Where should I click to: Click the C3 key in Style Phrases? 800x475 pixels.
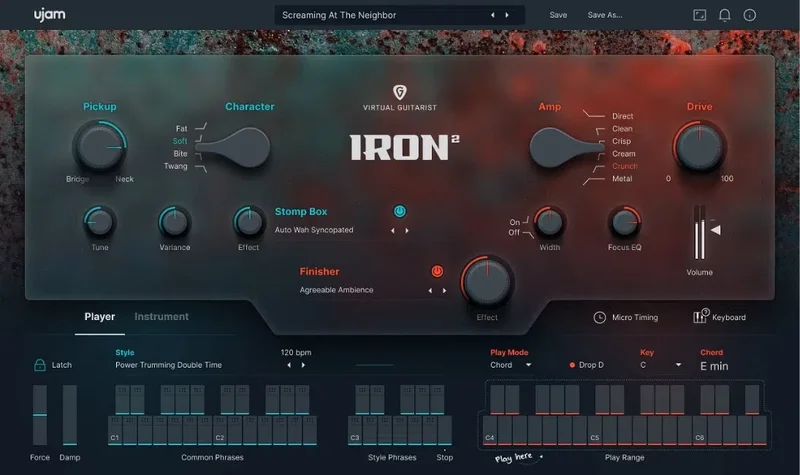click(x=355, y=431)
